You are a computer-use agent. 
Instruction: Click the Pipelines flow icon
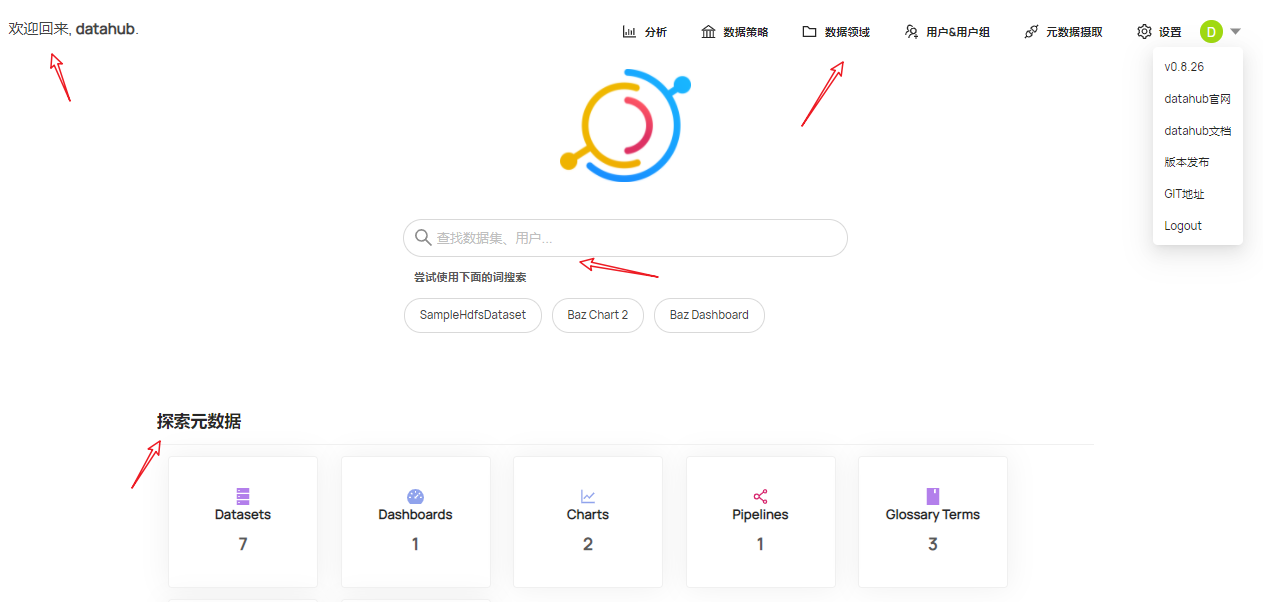(760, 493)
